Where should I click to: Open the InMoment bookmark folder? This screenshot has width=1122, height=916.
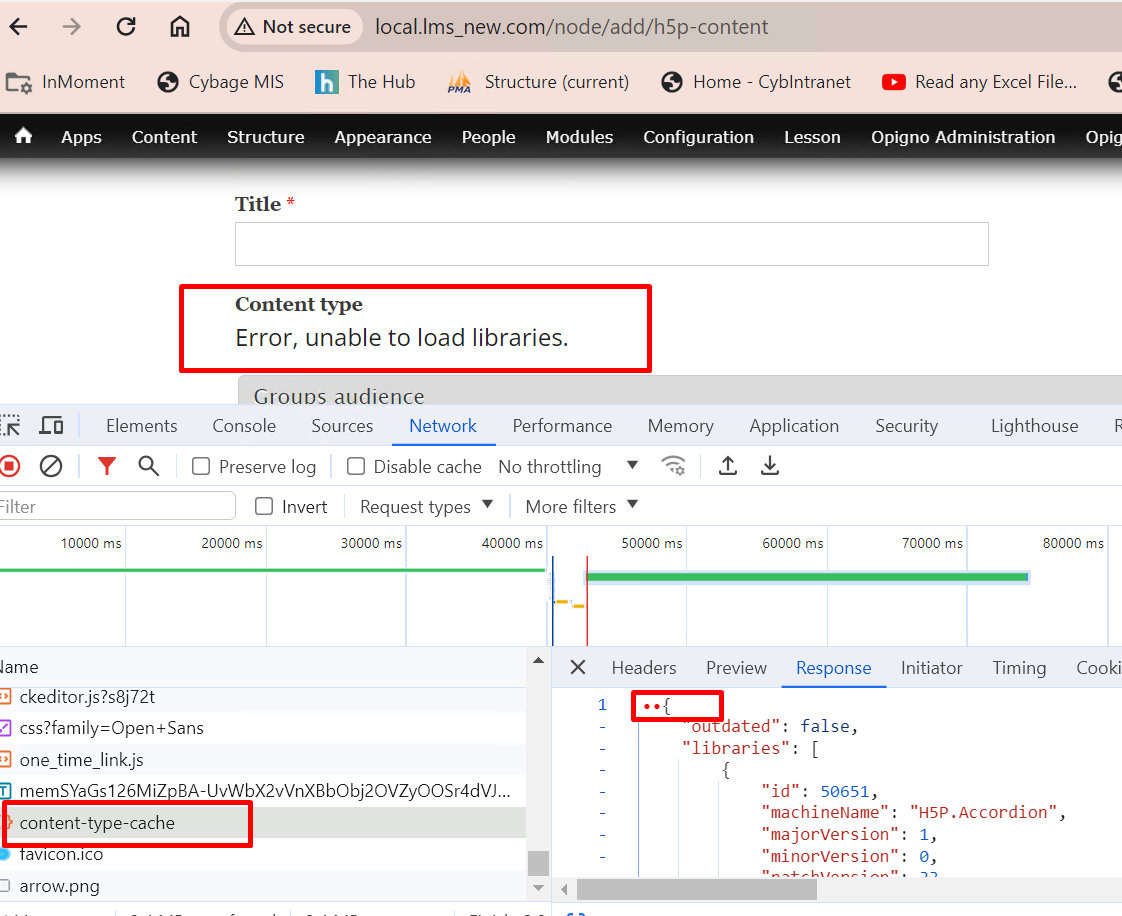(66, 82)
